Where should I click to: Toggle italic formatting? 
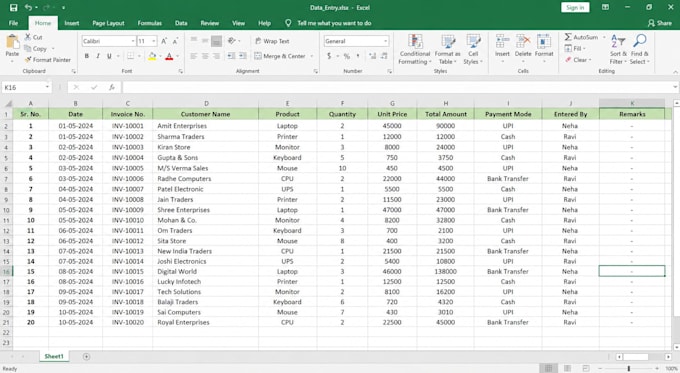point(98,56)
